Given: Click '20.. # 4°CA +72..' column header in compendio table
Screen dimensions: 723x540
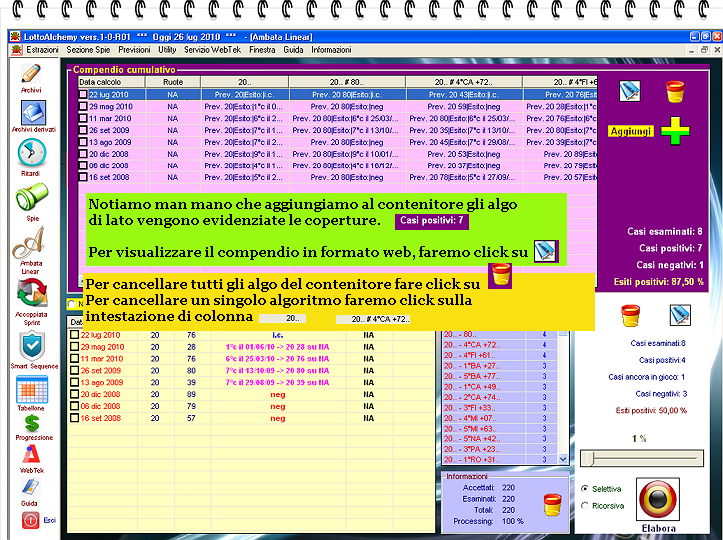Looking at the screenshot, I should [x=464, y=82].
